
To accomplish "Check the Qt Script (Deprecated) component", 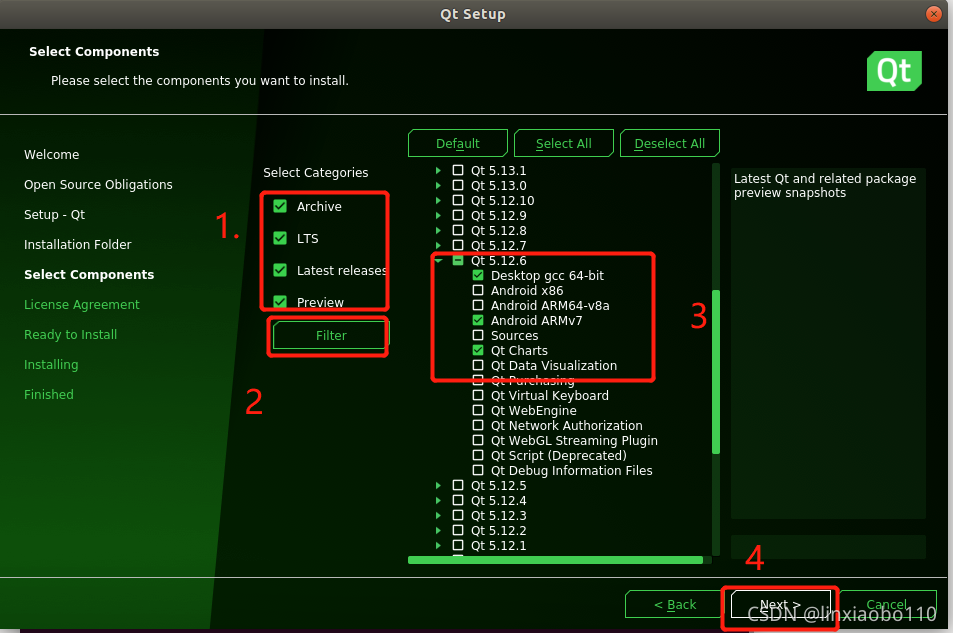I will pyautogui.click(x=478, y=455).
